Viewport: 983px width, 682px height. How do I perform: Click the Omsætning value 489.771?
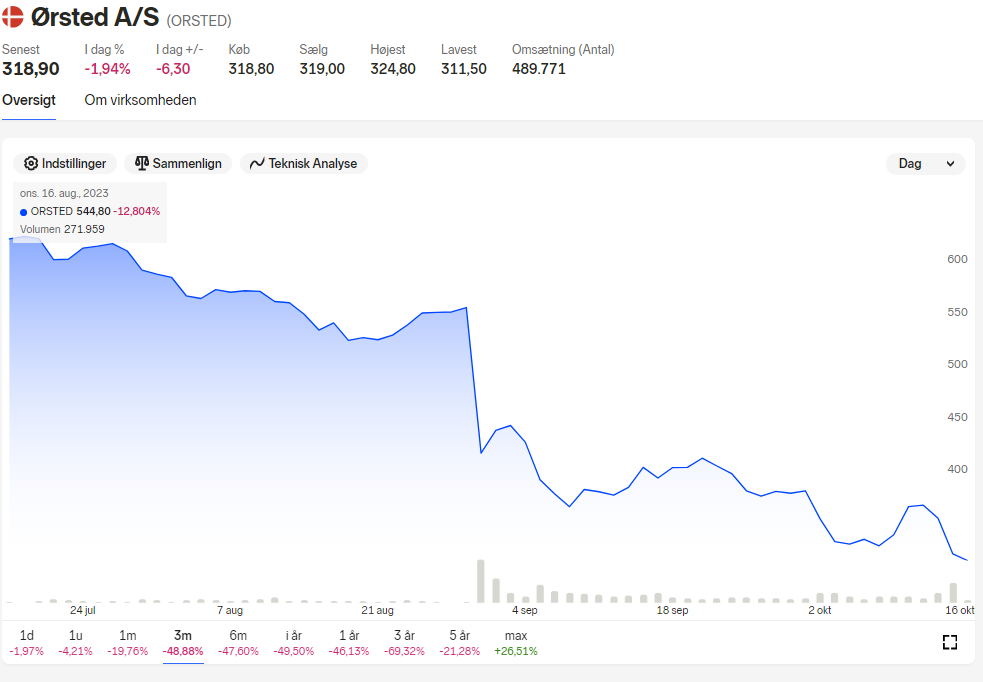tap(539, 69)
